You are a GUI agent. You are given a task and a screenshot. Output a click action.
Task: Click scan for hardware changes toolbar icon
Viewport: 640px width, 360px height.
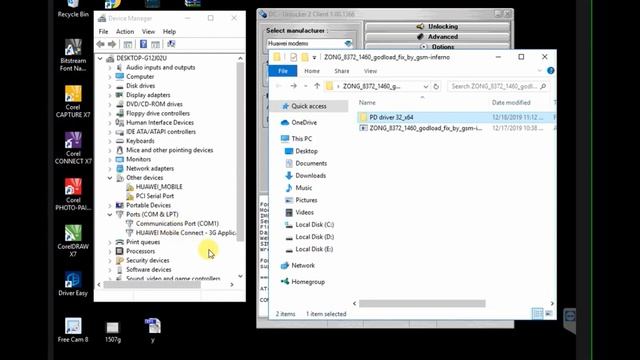(x=171, y=44)
